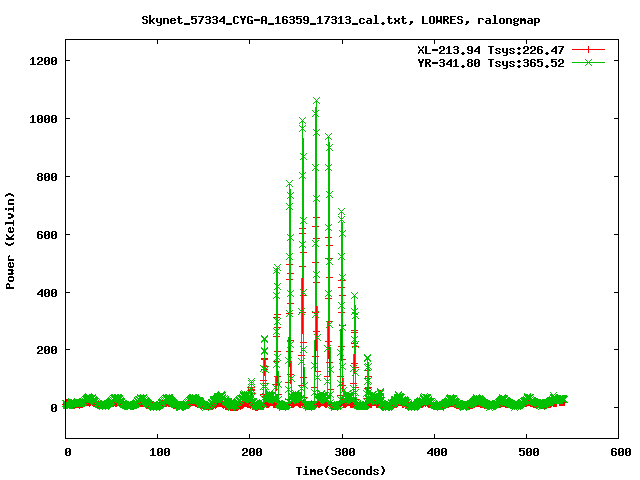Click the red XL legend line sample
640x480 pixels.
(588, 50)
